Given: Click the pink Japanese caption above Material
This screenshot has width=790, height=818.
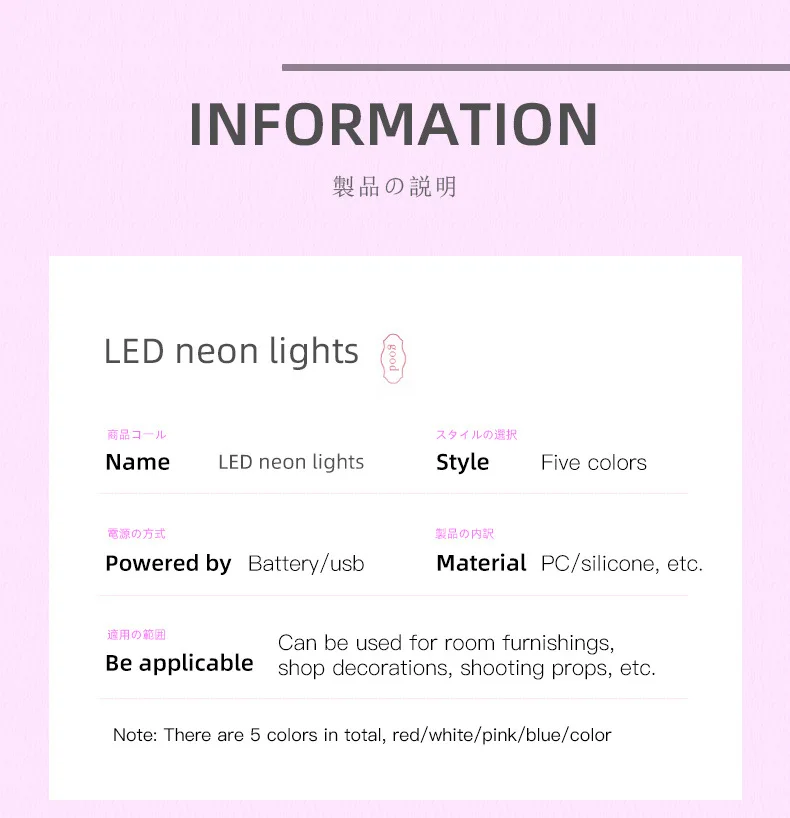Looking at the screenshot, I should pos(465,535).
